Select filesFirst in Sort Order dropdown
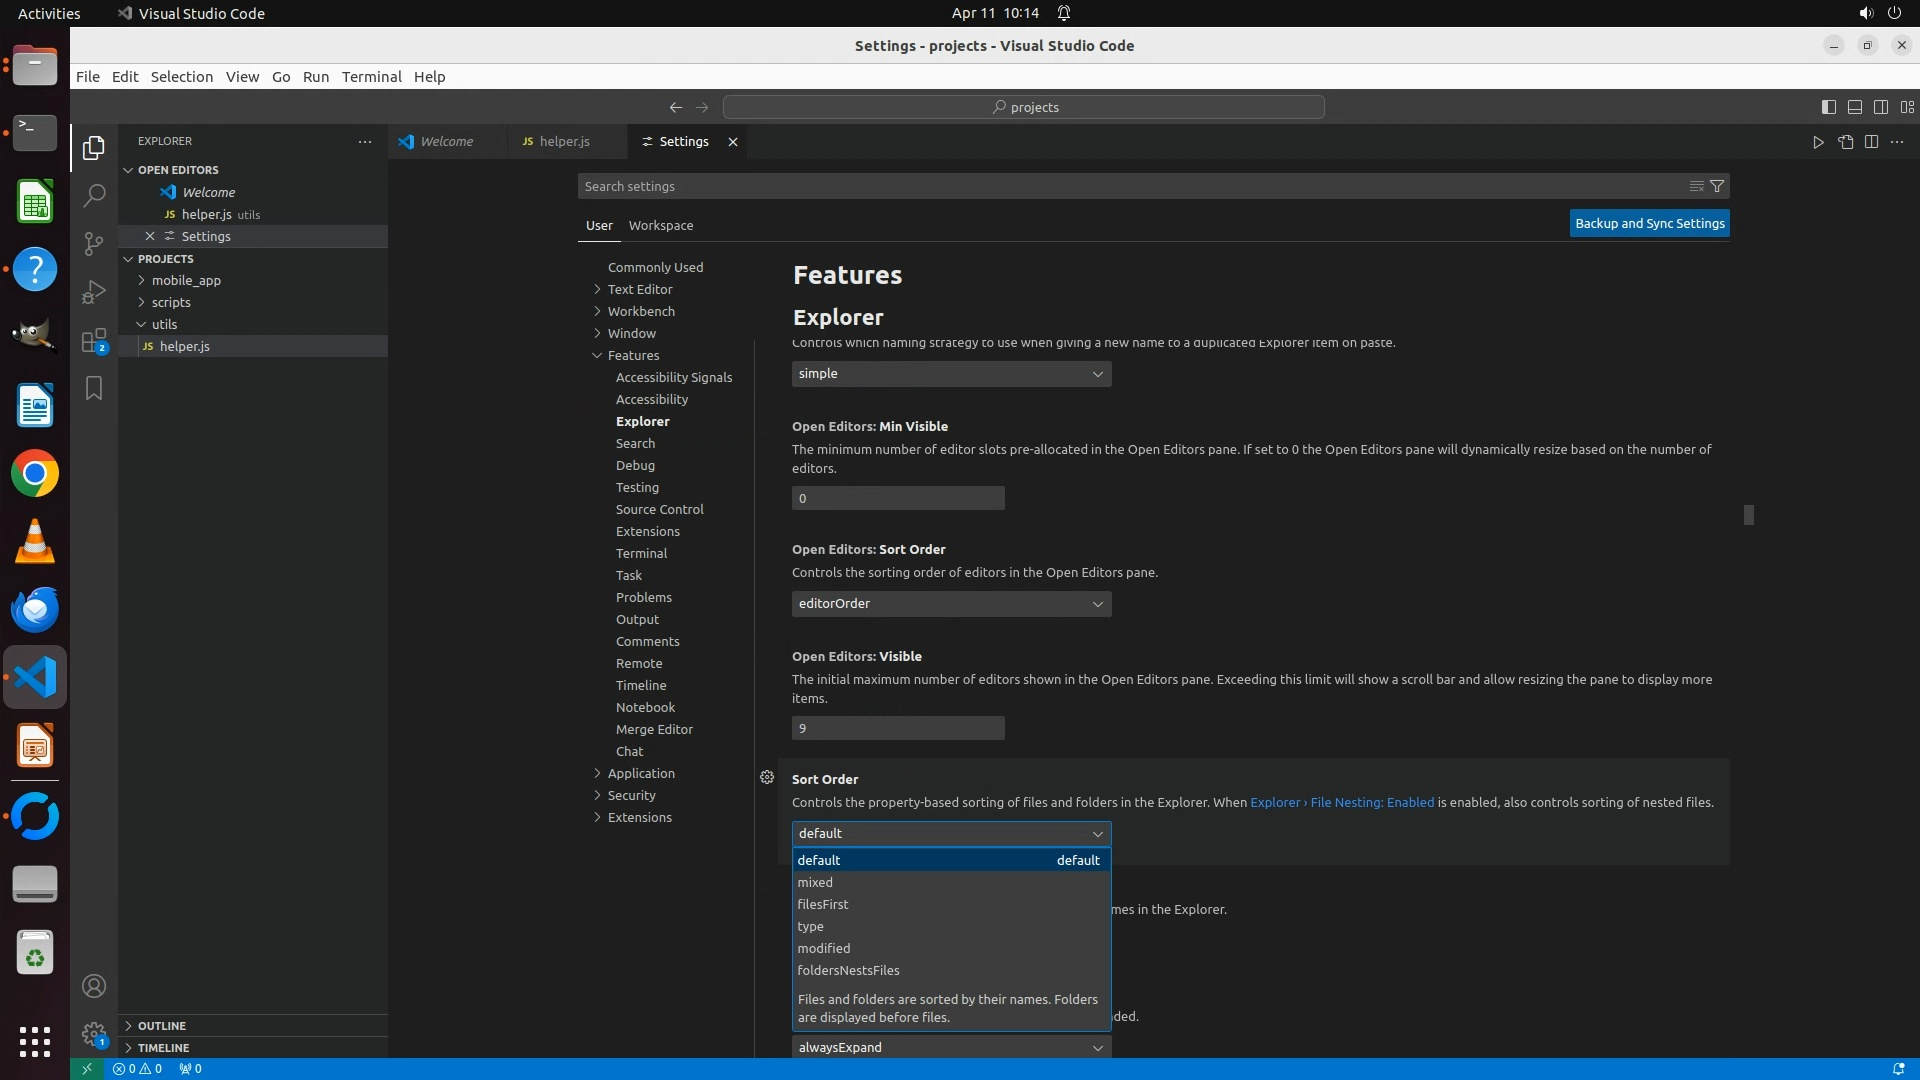The image size is (1920, 1080). click(x=823, y=904)
